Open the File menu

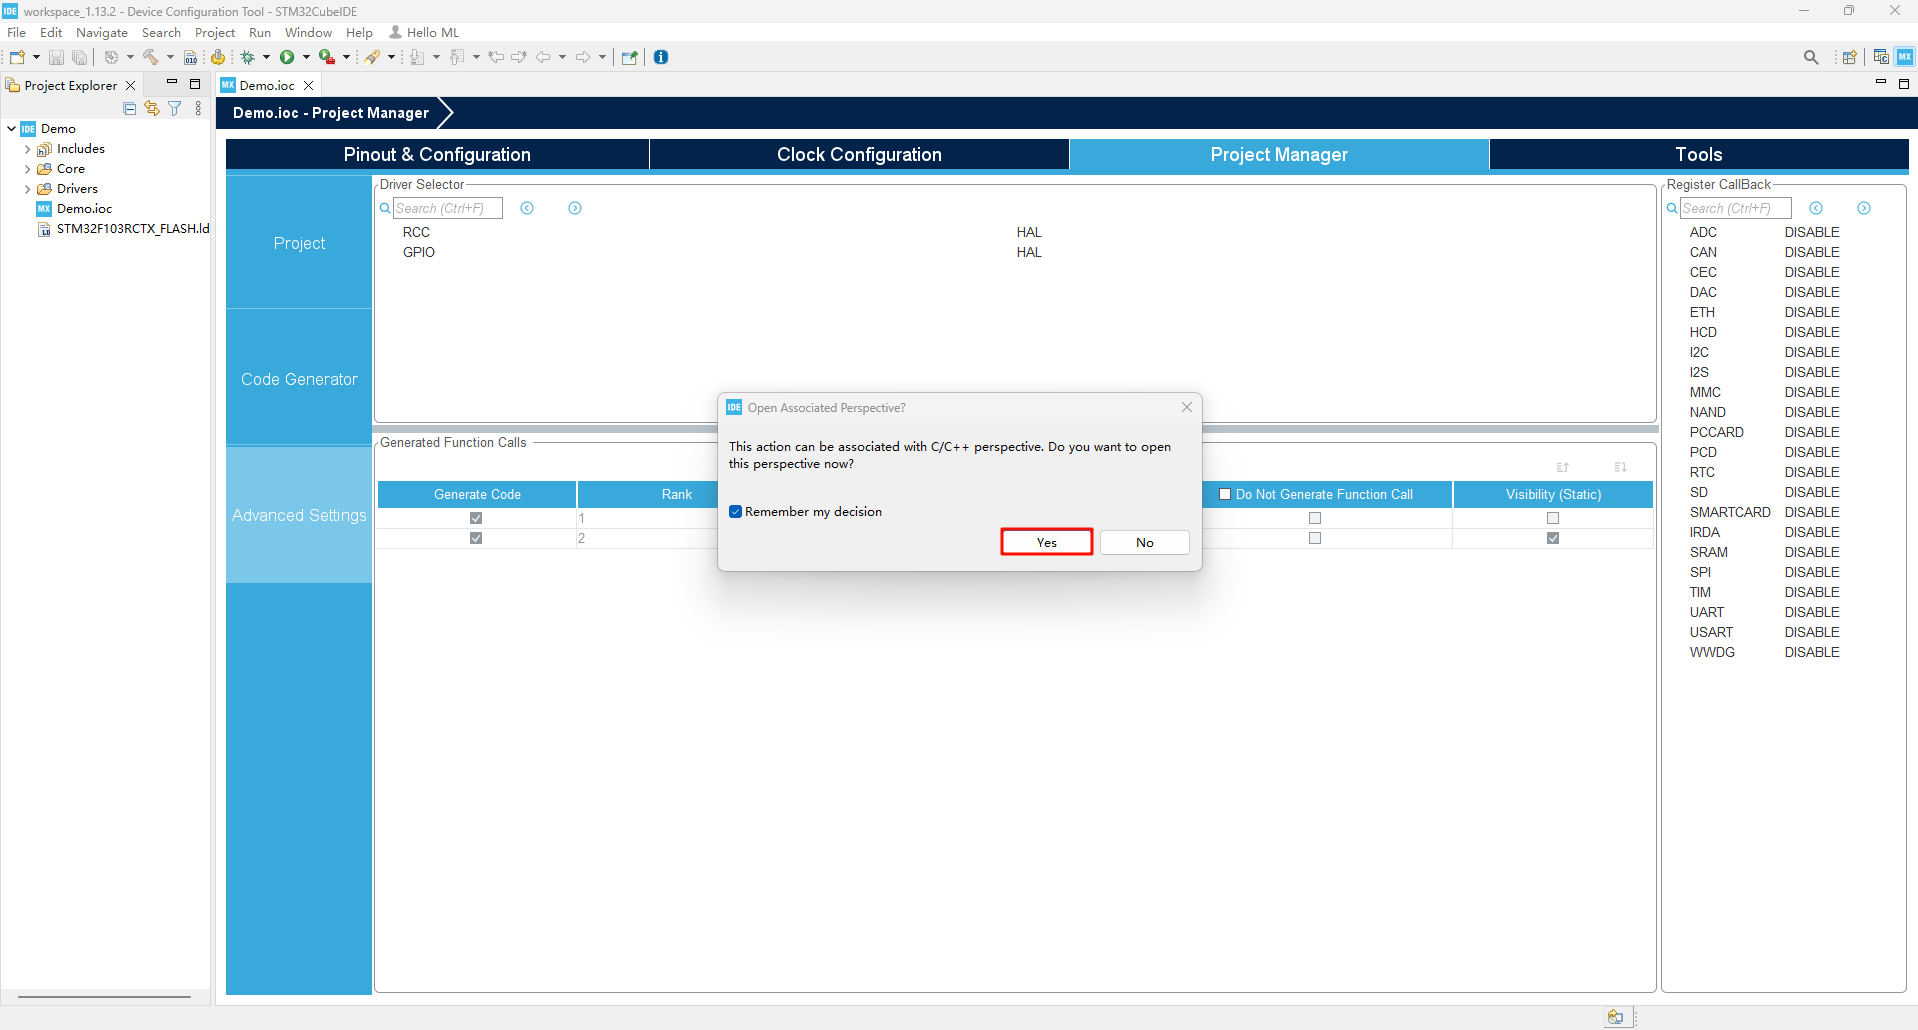(x=16, y=33)
